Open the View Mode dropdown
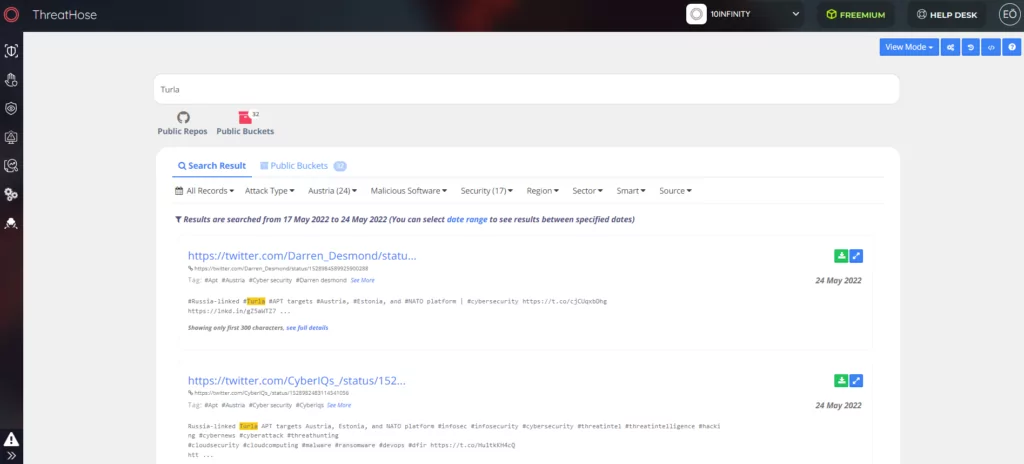The height and width of the screenshot is (464, 1024). (x=909, y=47)
